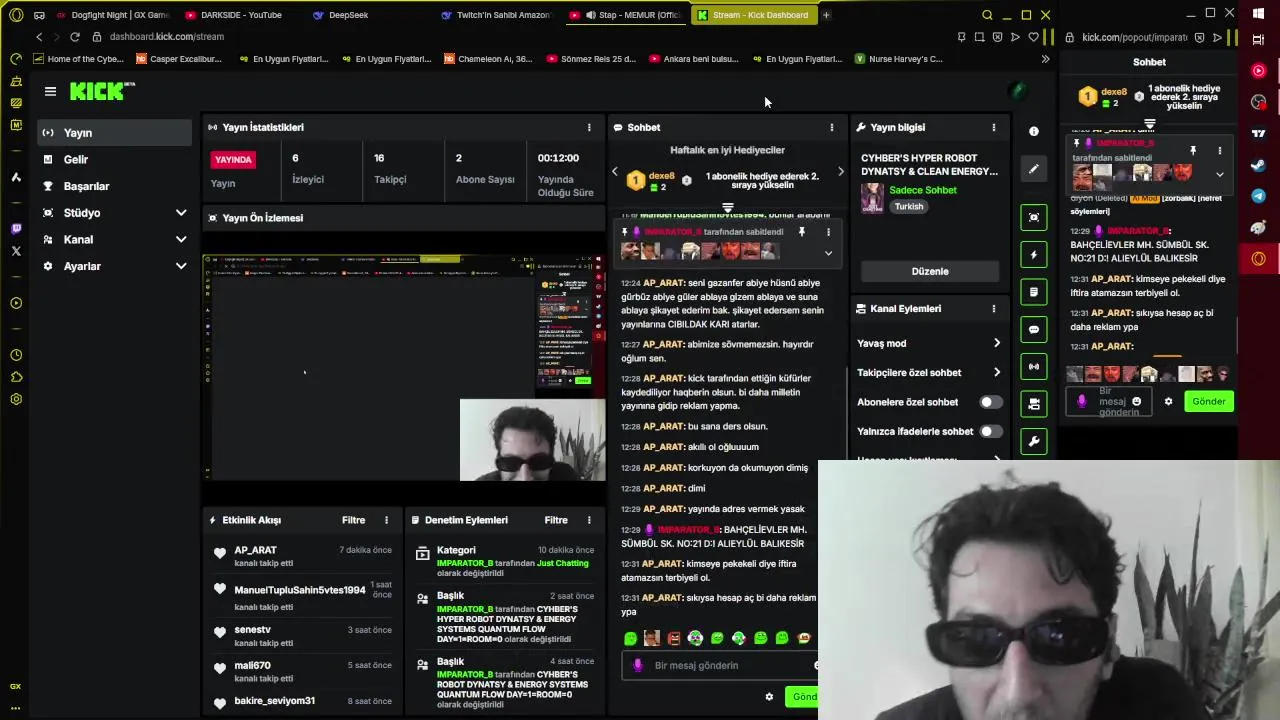
Task: Open Nurse Harvey's bookmark
Action: (898, 59)
